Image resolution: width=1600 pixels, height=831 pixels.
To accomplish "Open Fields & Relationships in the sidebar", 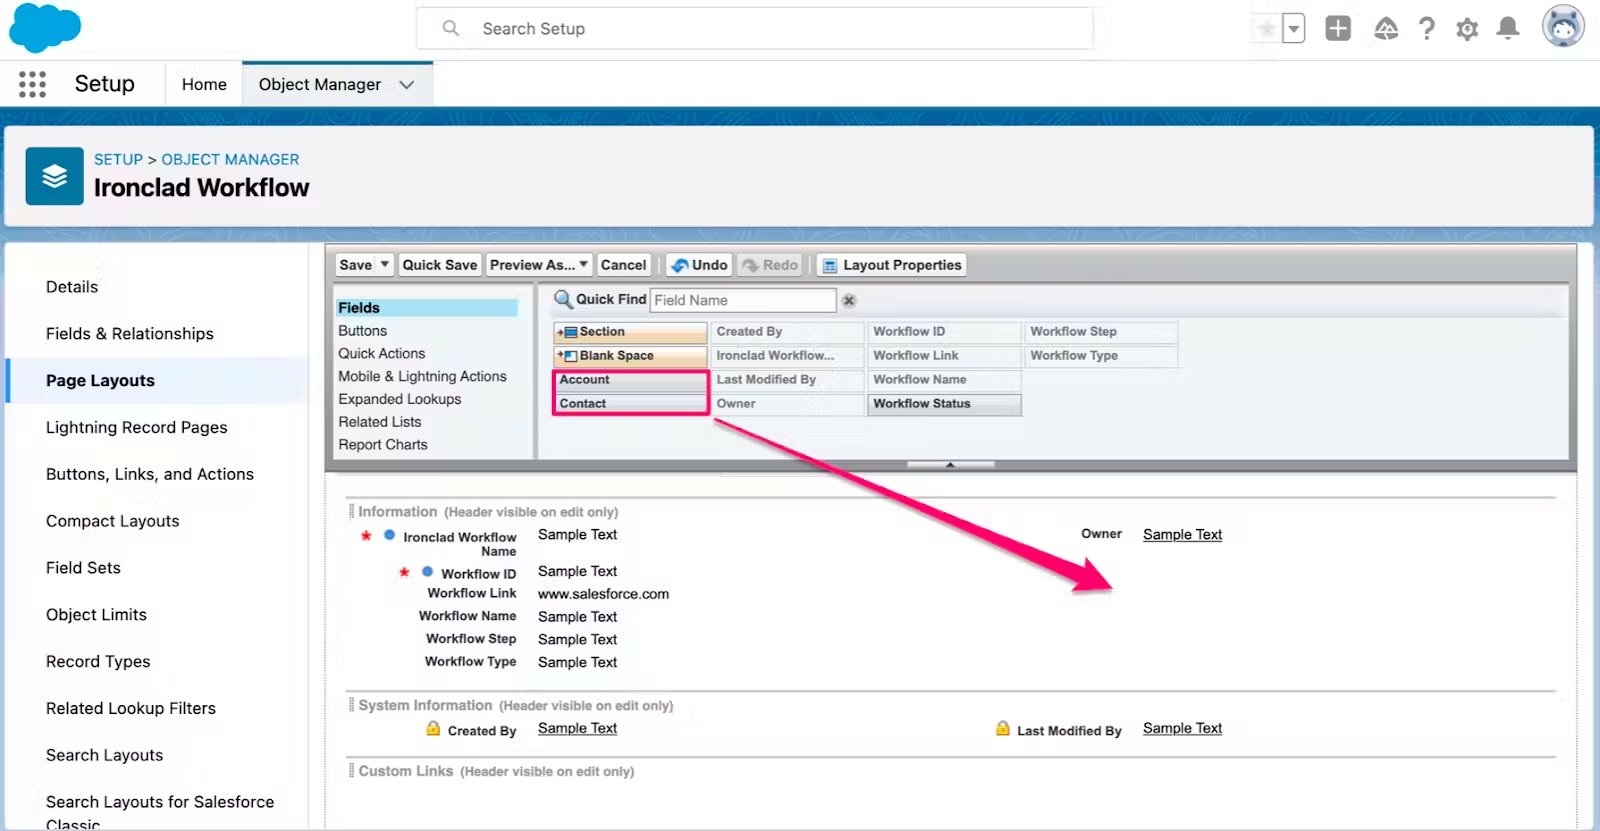I will pyautogui.click(x=130, y=334).
